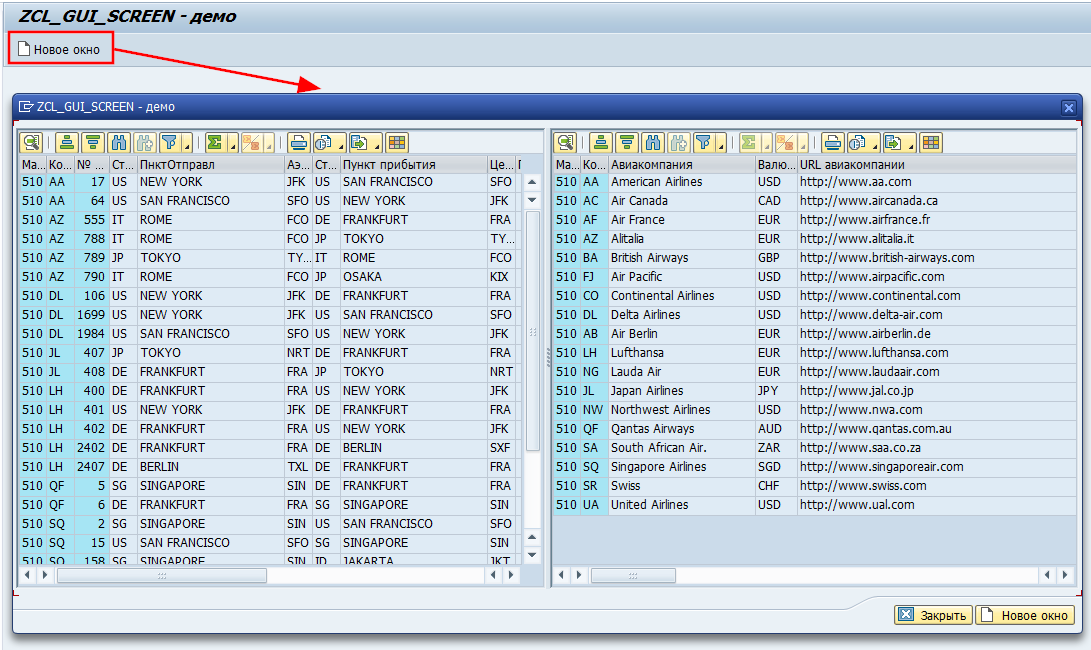Click Set Filter funnel in left grid
The height and width of the screenshot is (650, 1091).
point(169,143)
